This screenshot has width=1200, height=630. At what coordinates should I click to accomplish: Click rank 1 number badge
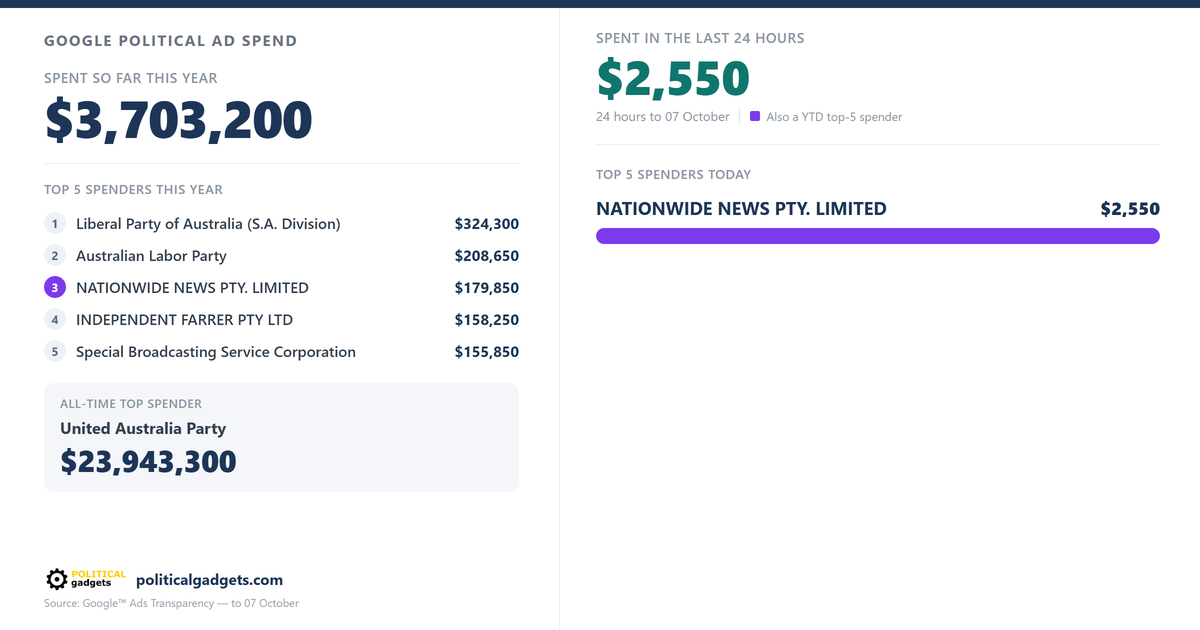point(55,224)
